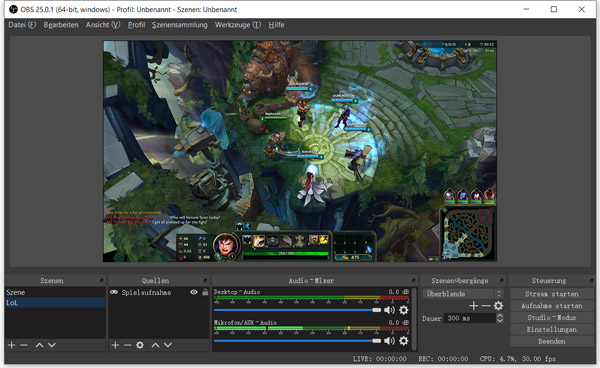Viewport: 600px width, 368px height.
Task: Click the REC: 00:00:00 status
Action: point(443,359)
